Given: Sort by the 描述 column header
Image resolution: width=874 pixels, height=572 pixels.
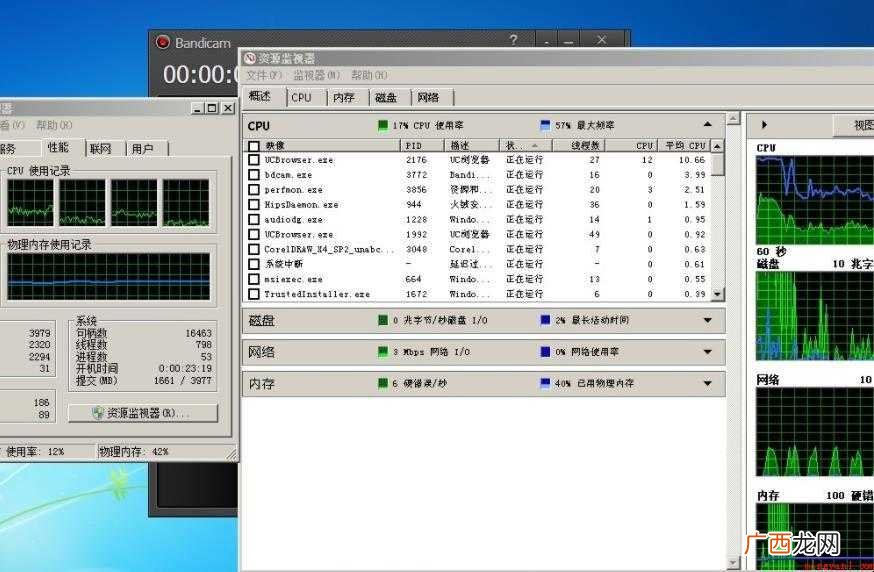Looking at the screenshot, I should point(472,146).
